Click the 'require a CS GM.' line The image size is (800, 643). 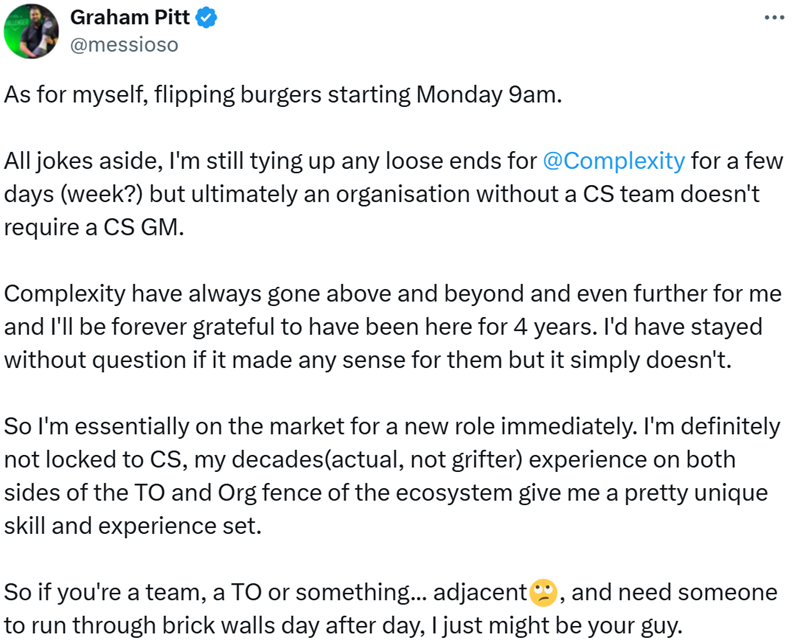coord(94,227)
